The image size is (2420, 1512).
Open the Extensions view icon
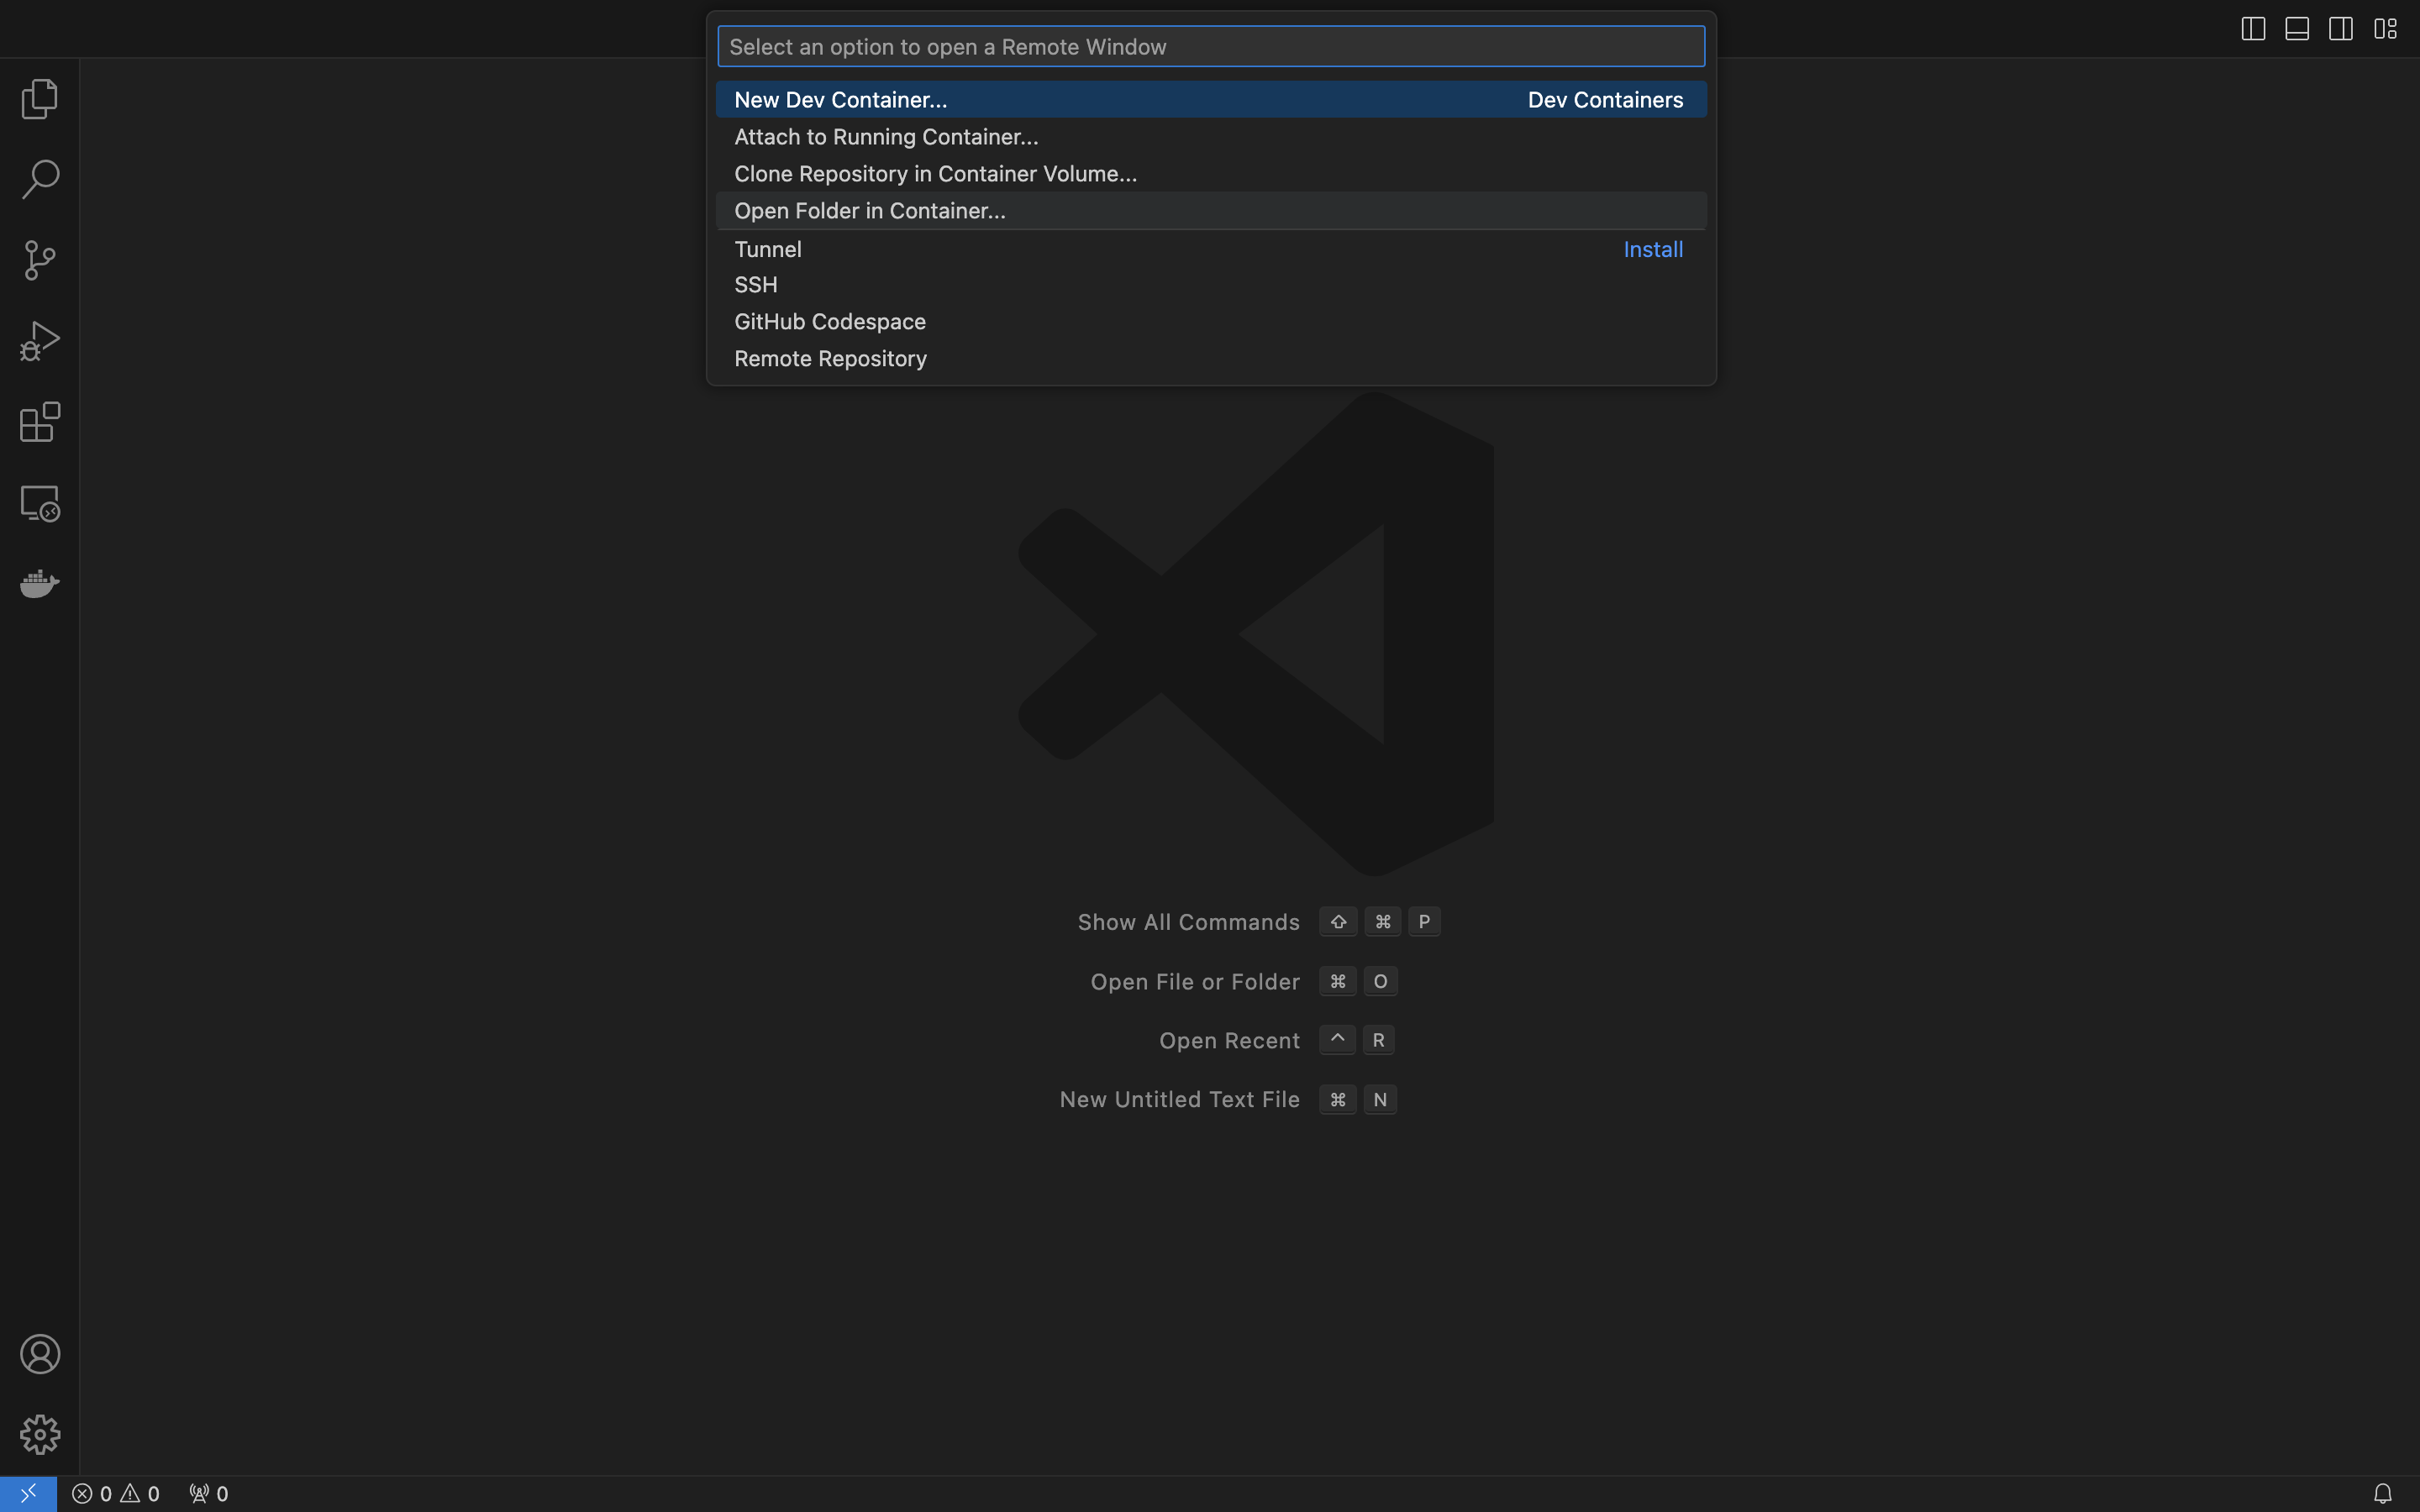(x=40, y=422)
